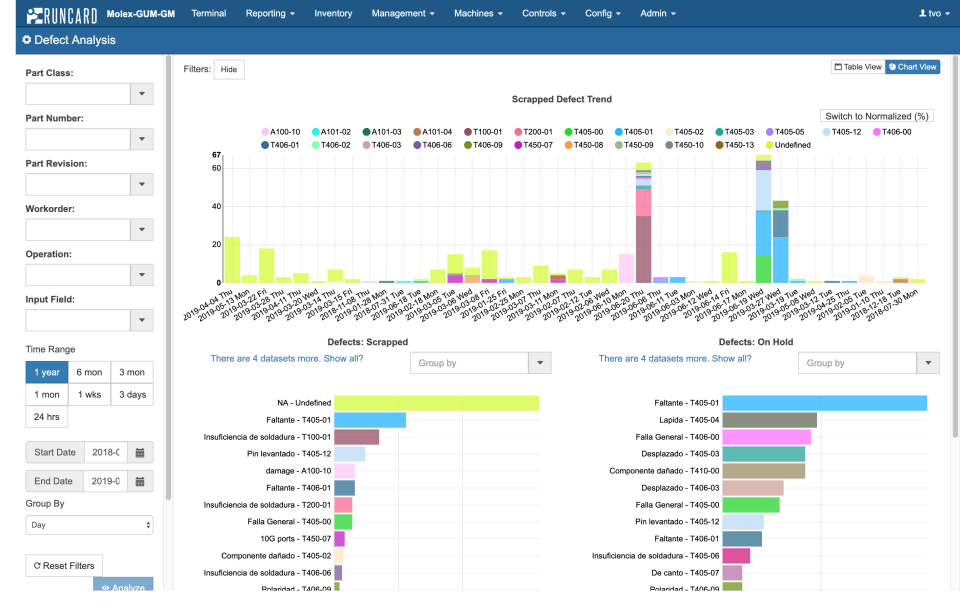Click the Reset Filters button

64,566
